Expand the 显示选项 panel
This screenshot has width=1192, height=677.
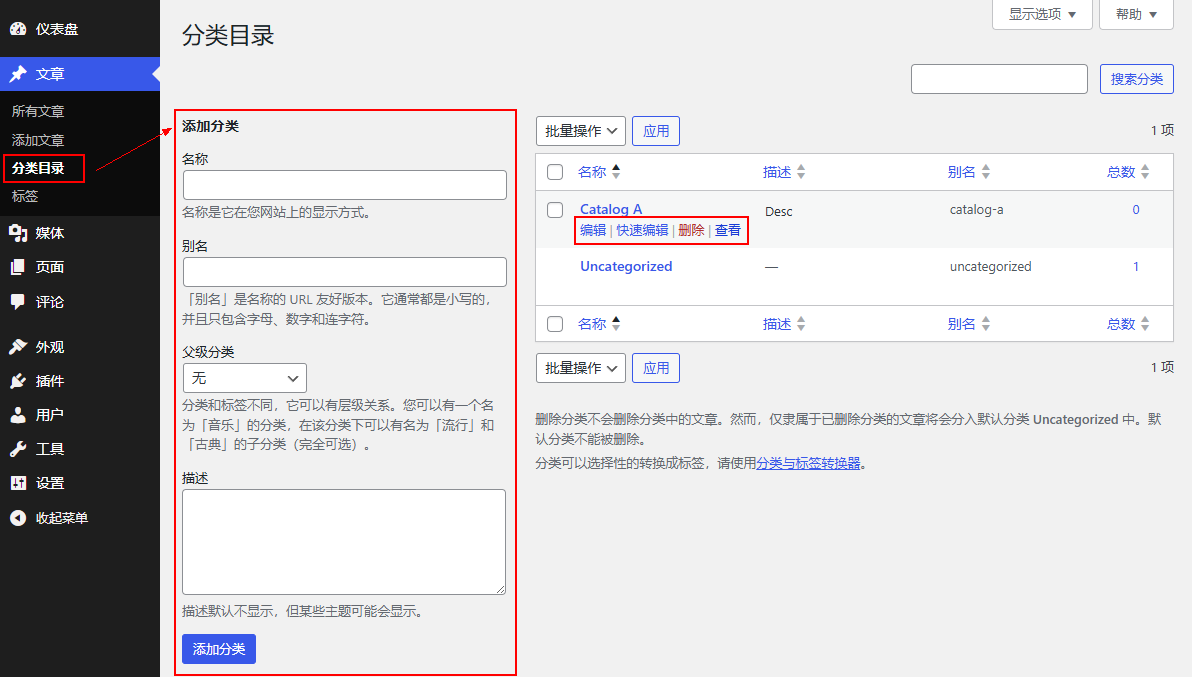coord(1042,14)
